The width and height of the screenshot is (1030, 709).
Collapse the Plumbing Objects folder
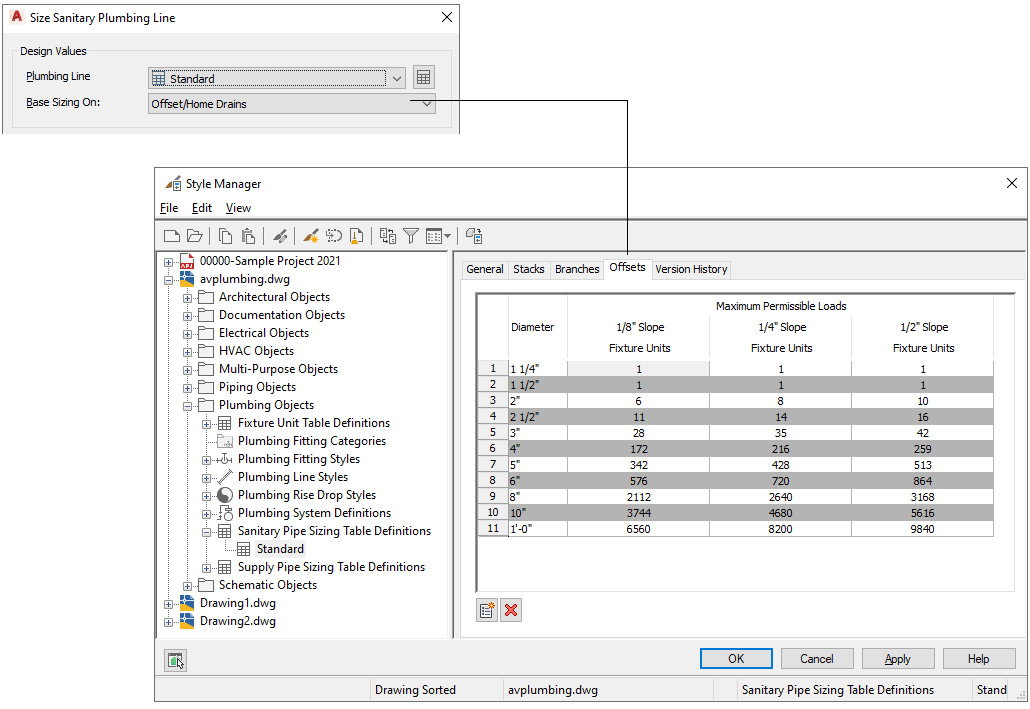[x=187, y=406]
